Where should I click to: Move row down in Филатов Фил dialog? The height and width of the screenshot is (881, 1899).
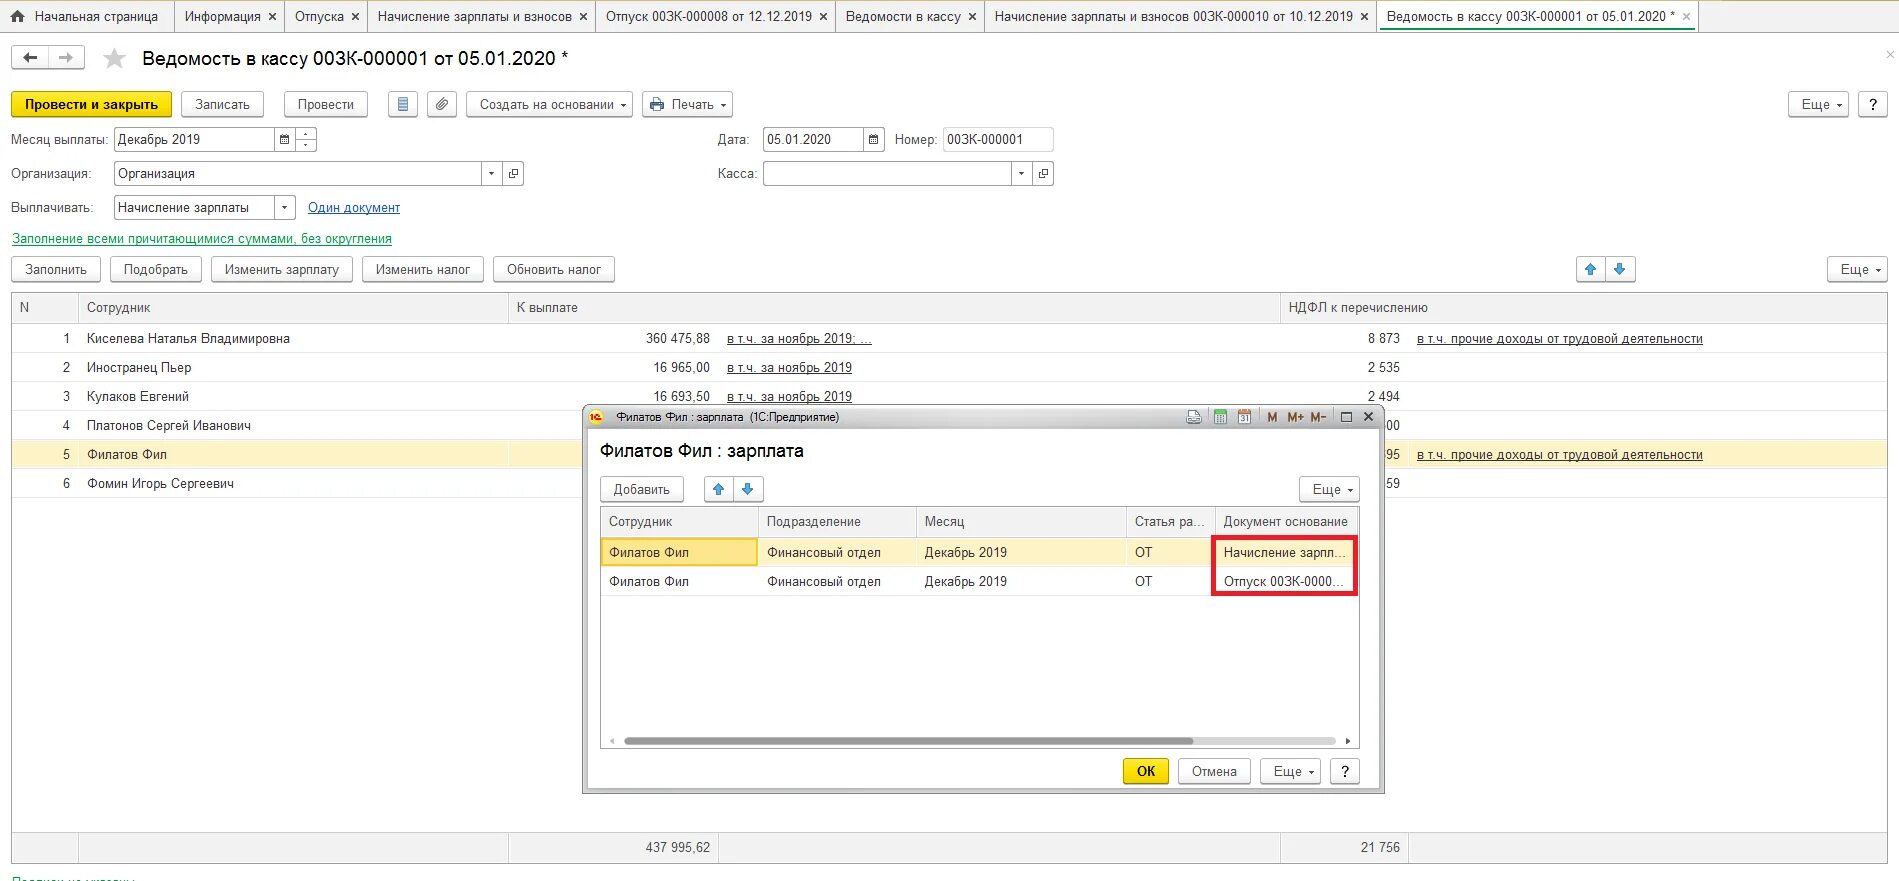pos(747,489)
